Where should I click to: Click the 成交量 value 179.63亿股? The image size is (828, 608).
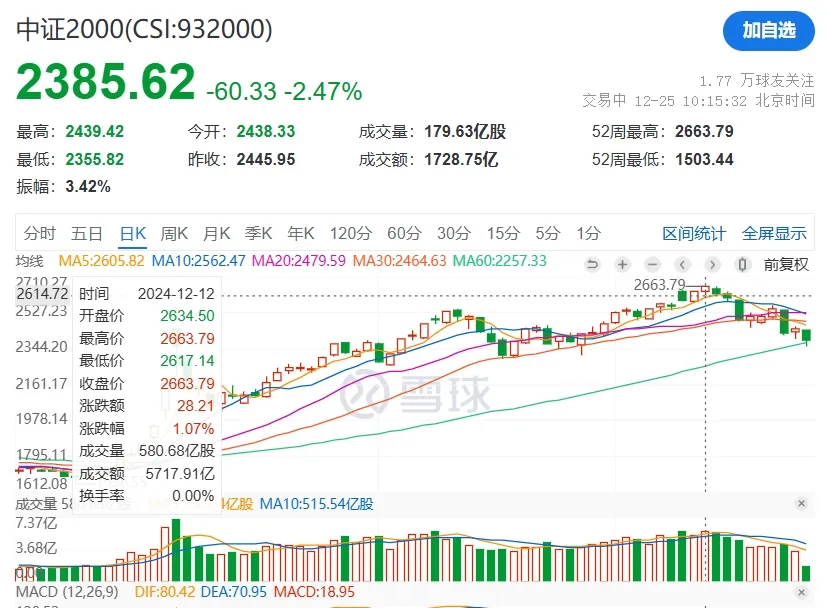(x=465, y=132)
